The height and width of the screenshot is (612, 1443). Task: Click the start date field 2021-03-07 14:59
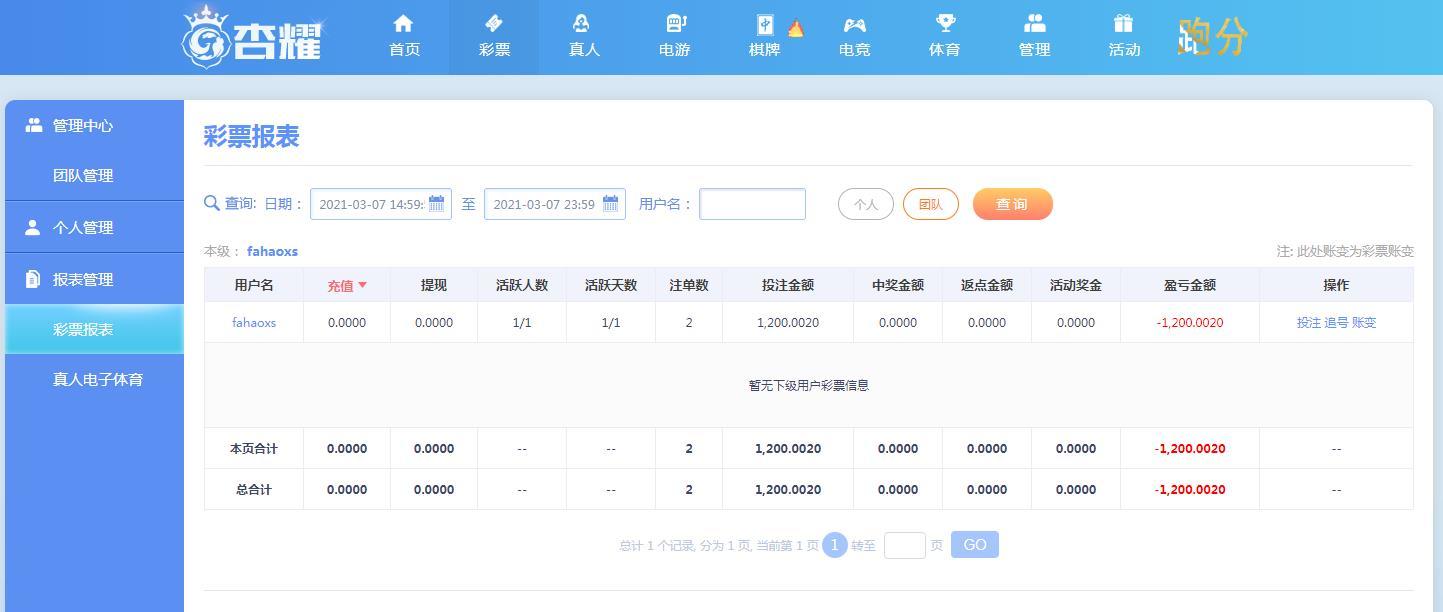click(x=381, y=204)
